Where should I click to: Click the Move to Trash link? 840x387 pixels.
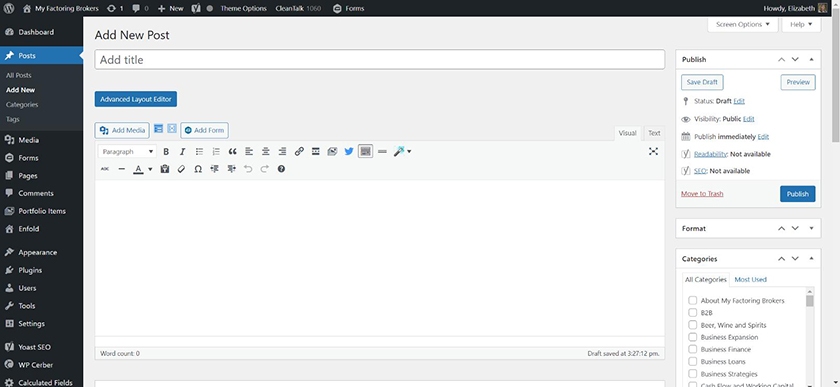702,194
